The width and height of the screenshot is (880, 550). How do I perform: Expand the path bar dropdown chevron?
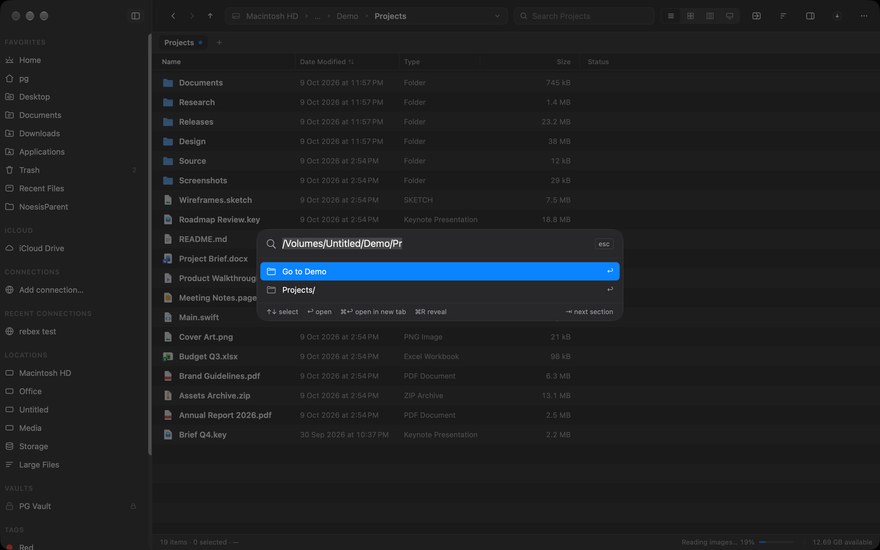tap(497, 16)
